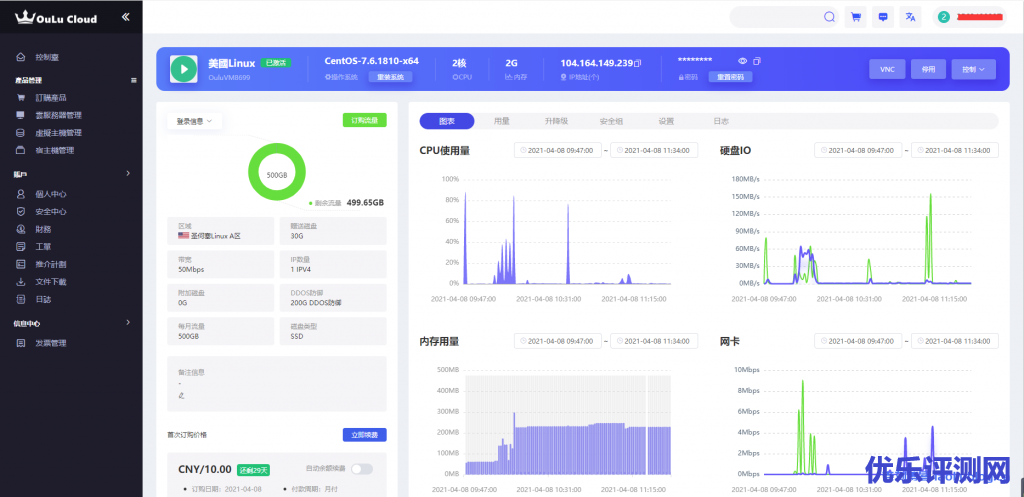Reveal password with the eye icon

[742, 62]
